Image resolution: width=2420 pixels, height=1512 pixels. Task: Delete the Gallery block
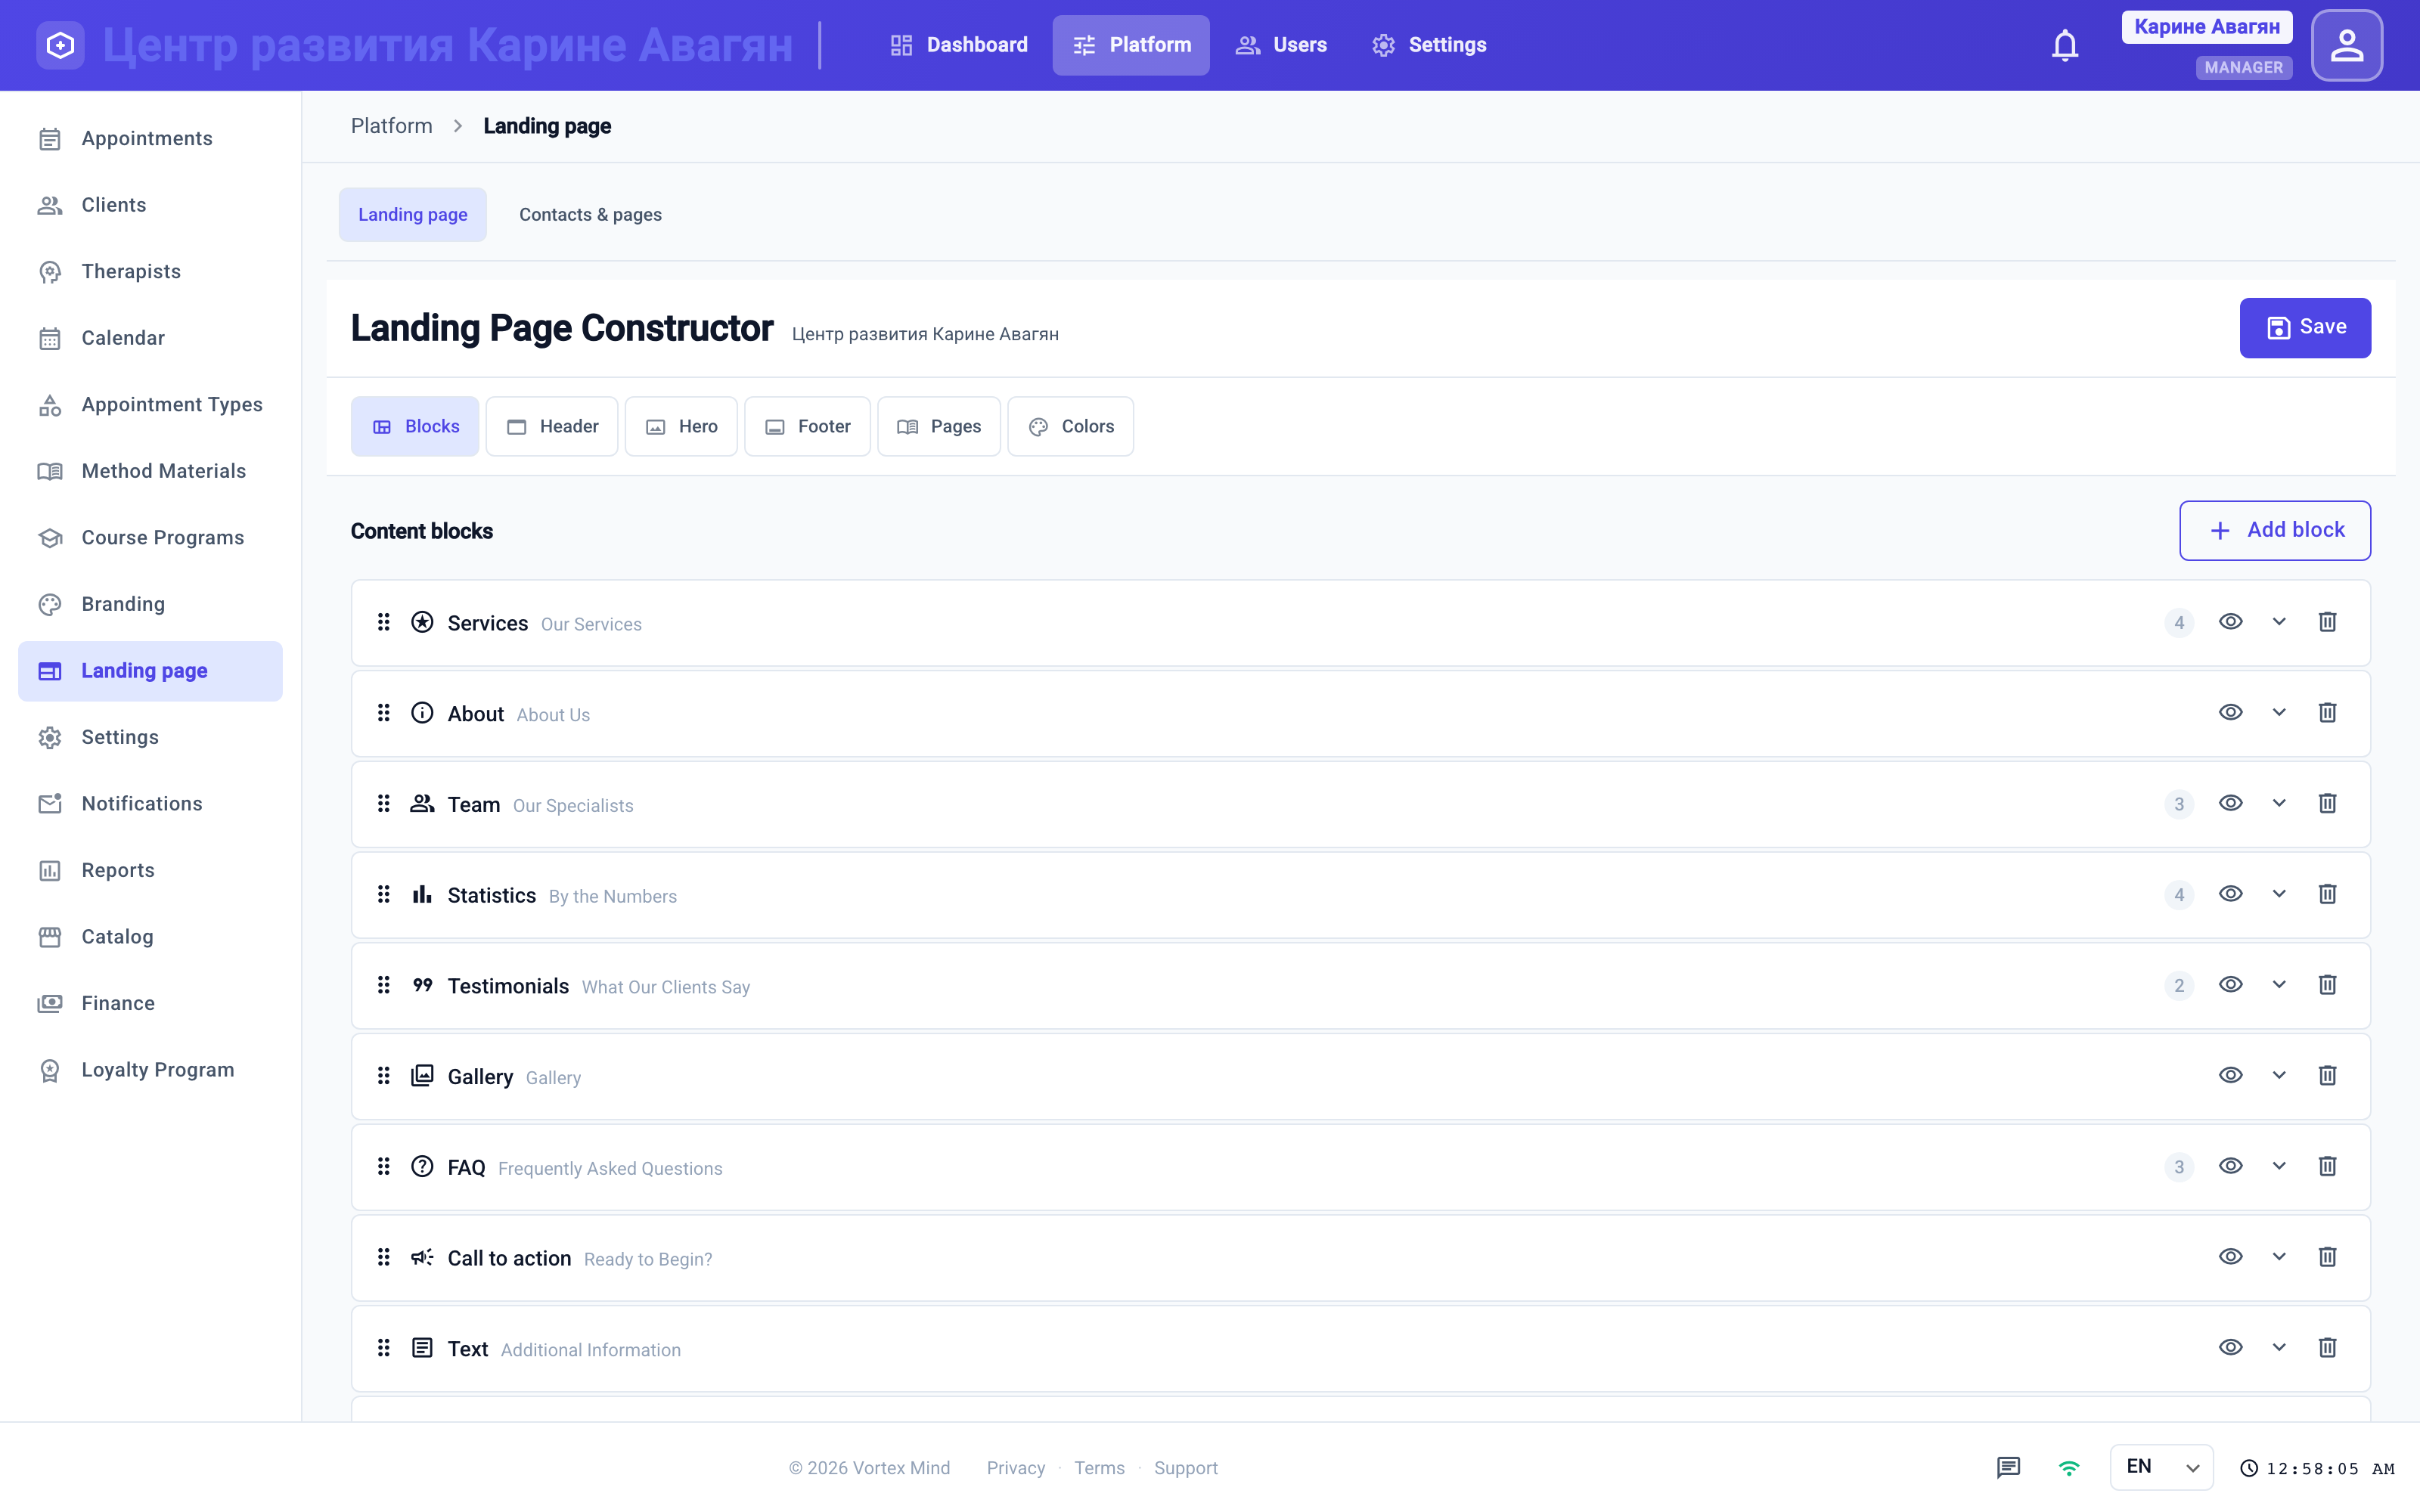2327,1076
